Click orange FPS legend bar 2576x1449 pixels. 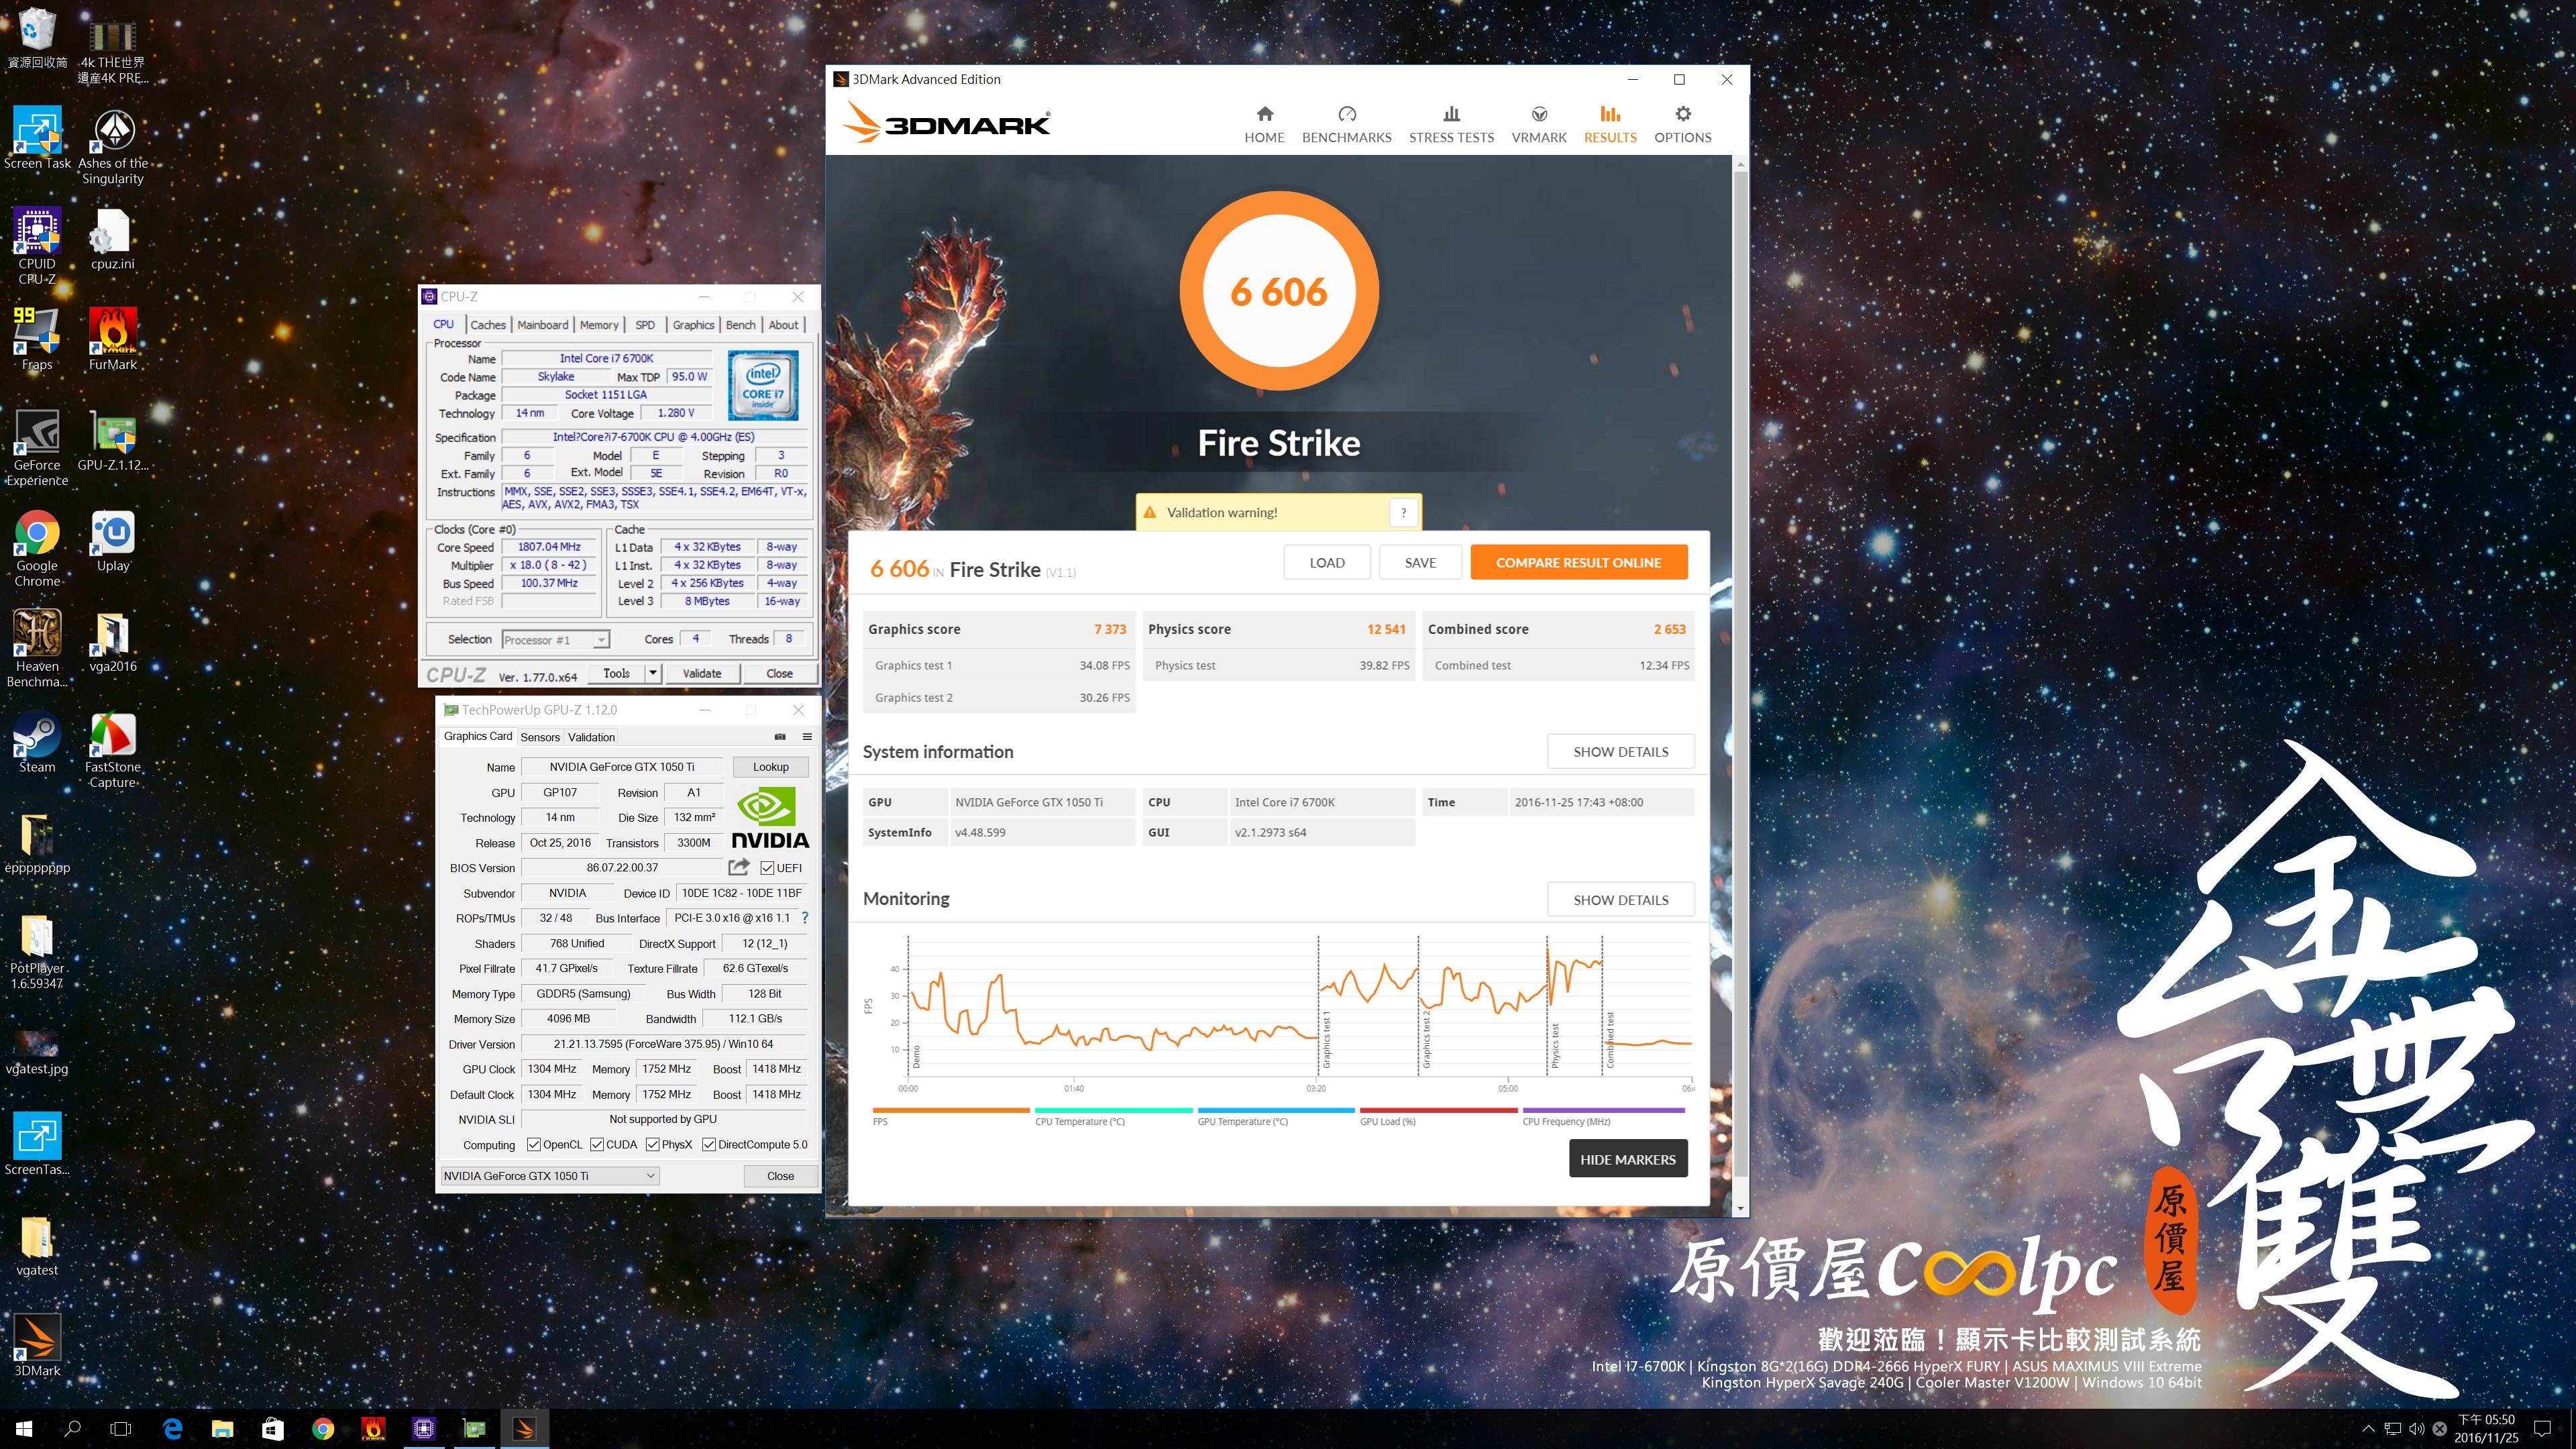pyautogui.click(x=950, y=1110)
